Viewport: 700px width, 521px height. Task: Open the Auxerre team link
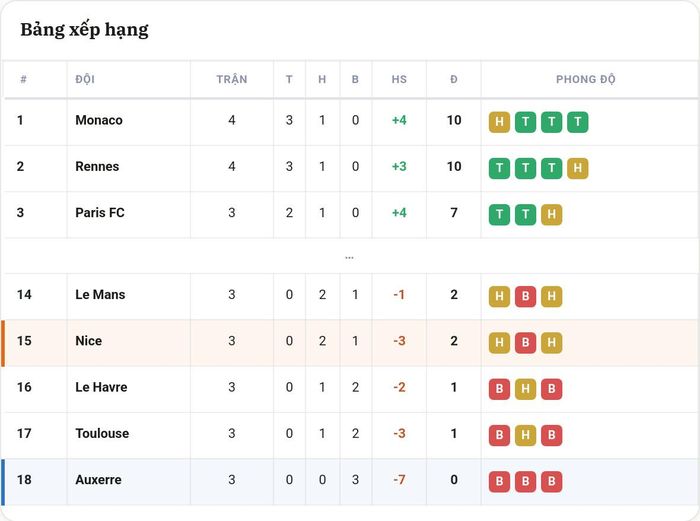click(98, 479)
